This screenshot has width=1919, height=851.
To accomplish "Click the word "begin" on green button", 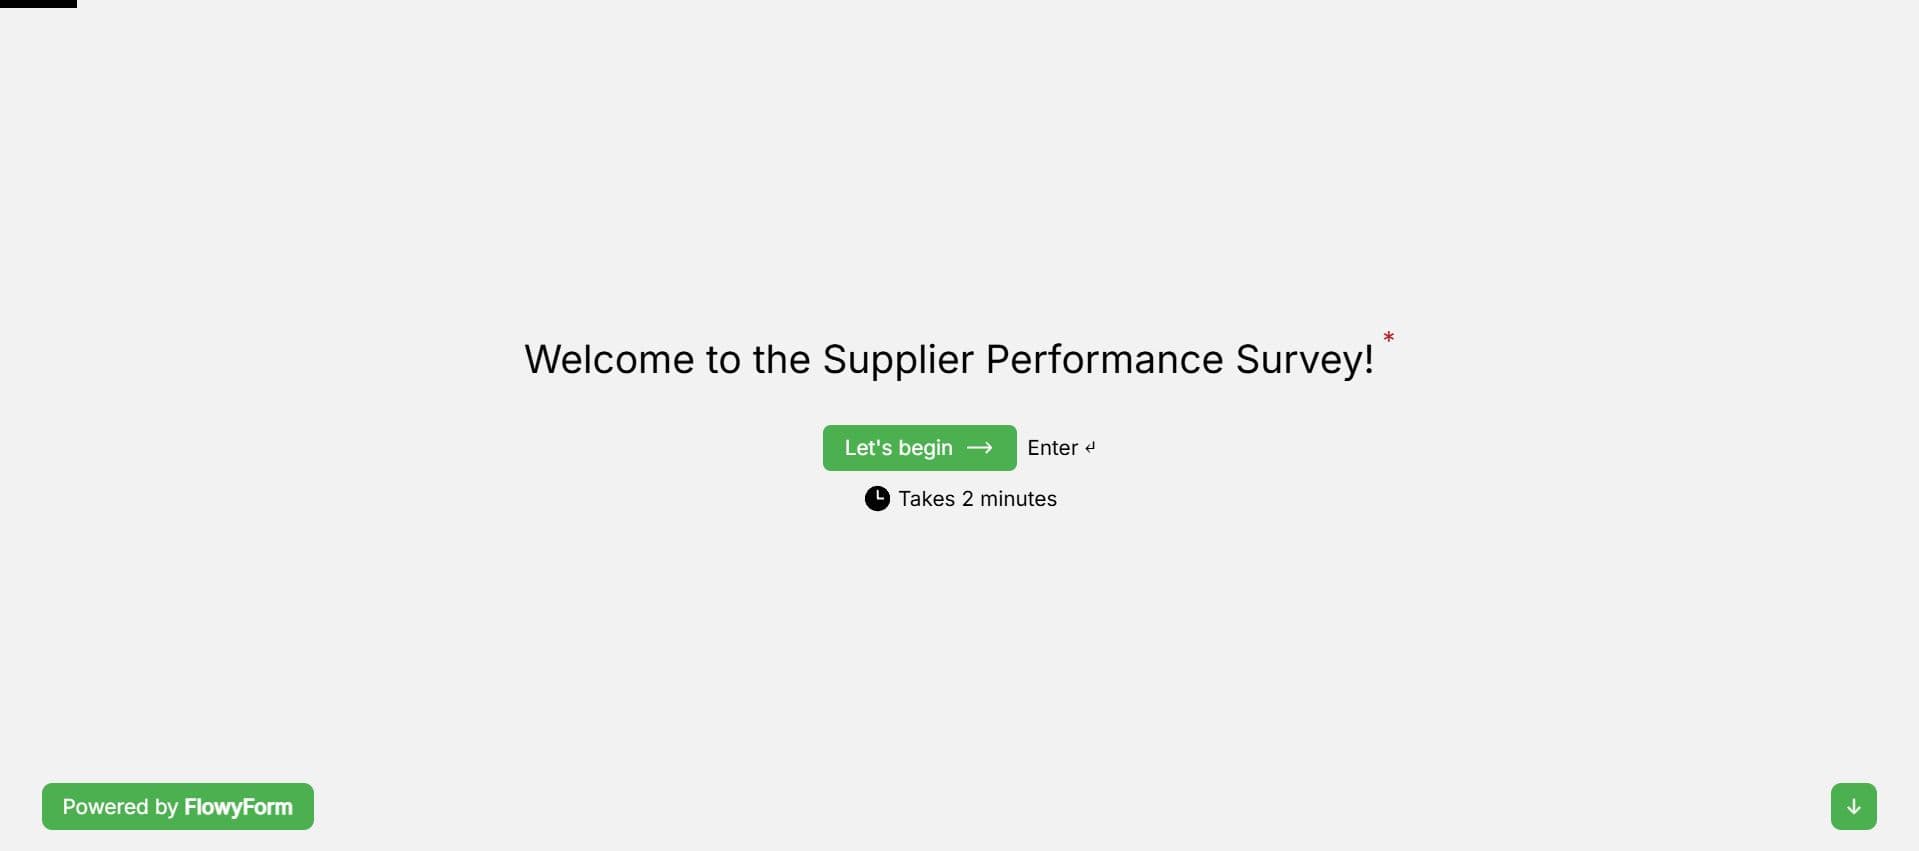I will point(925,449).
